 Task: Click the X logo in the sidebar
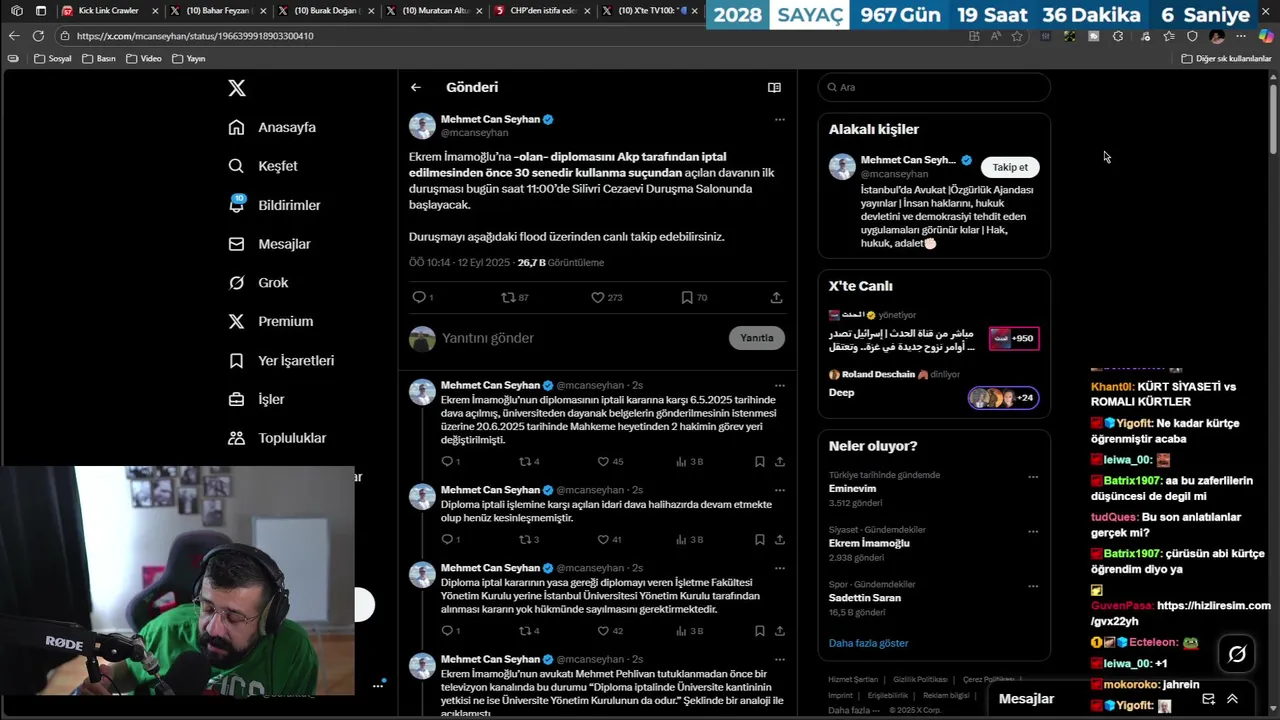(x=237, y=88)
